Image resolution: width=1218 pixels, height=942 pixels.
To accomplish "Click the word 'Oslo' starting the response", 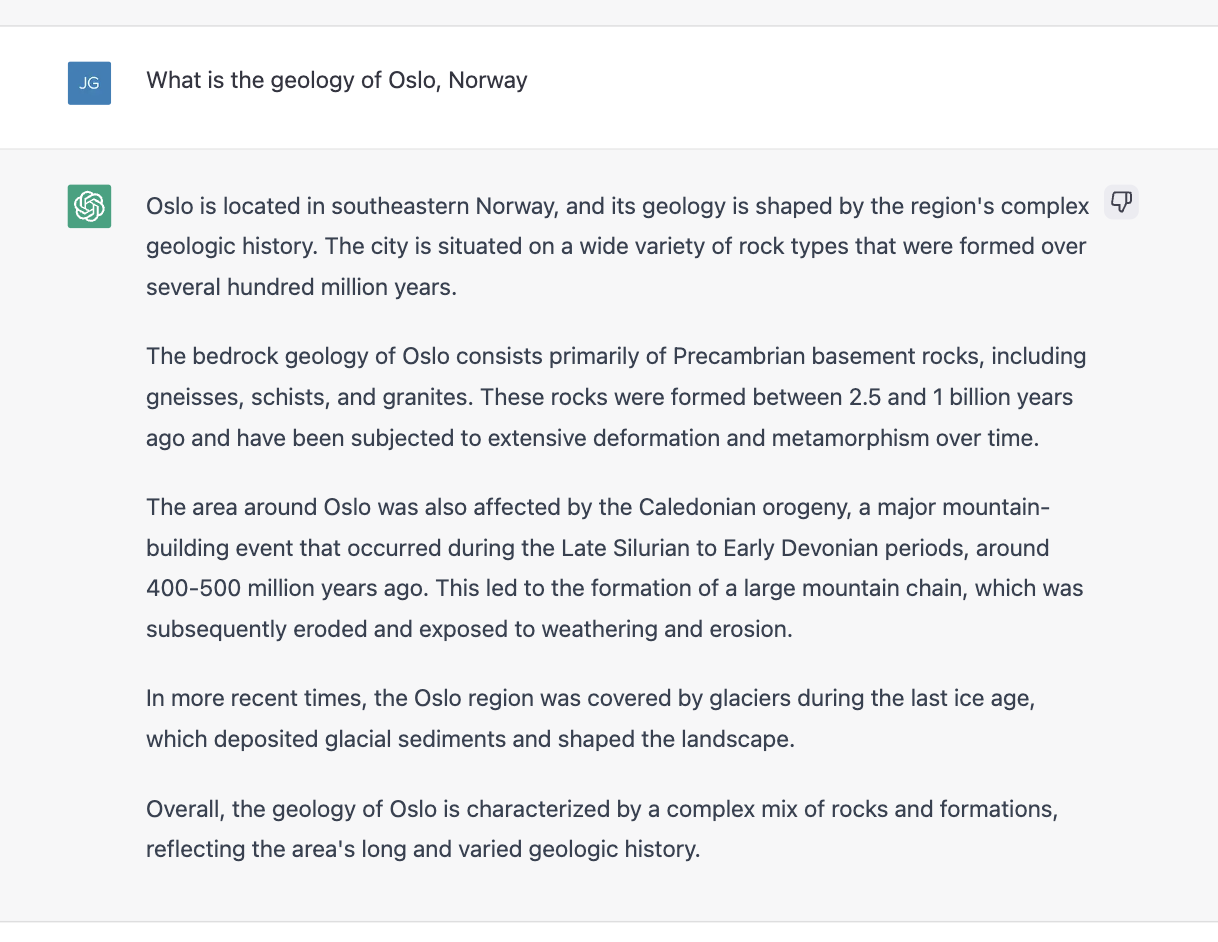I will (167, 206).
